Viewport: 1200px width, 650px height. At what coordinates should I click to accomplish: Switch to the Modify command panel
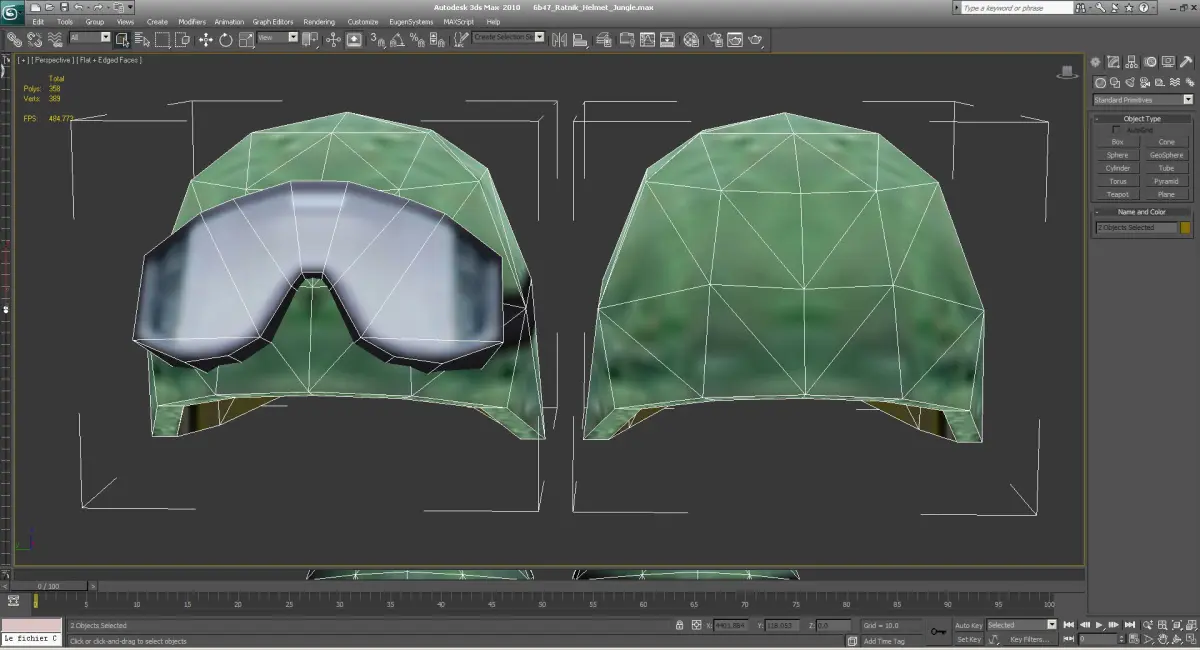click(x=1113, y=62)
